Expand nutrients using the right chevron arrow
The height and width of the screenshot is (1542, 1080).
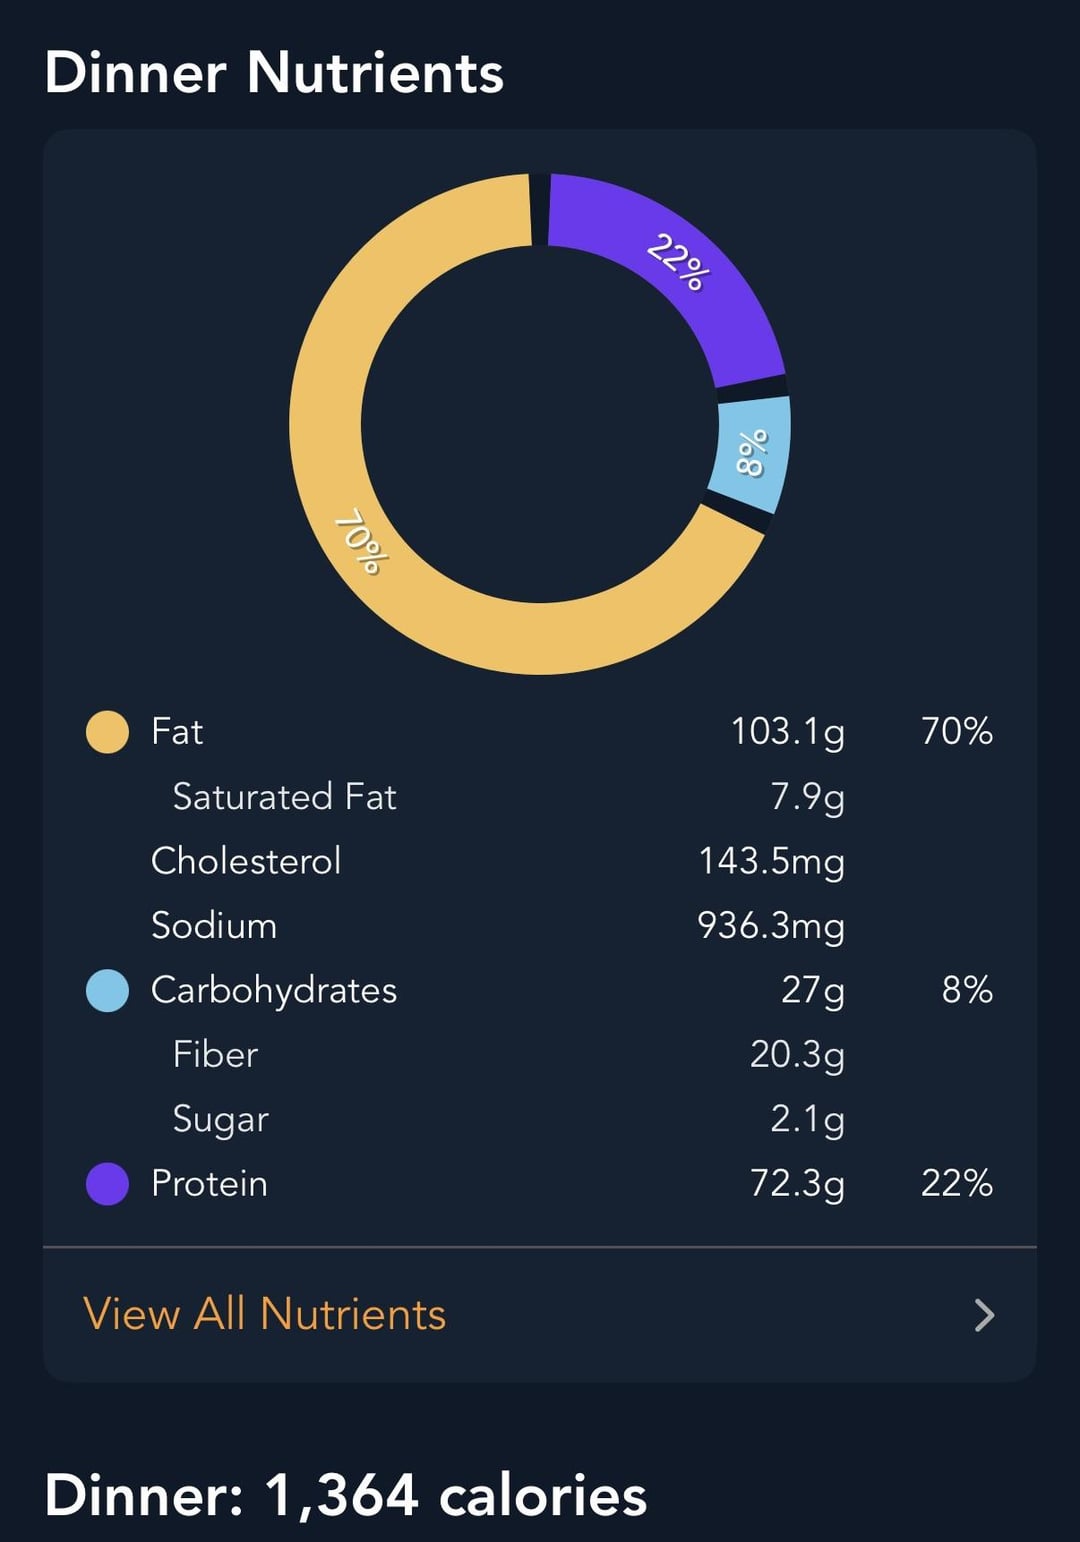[984, 1315]
